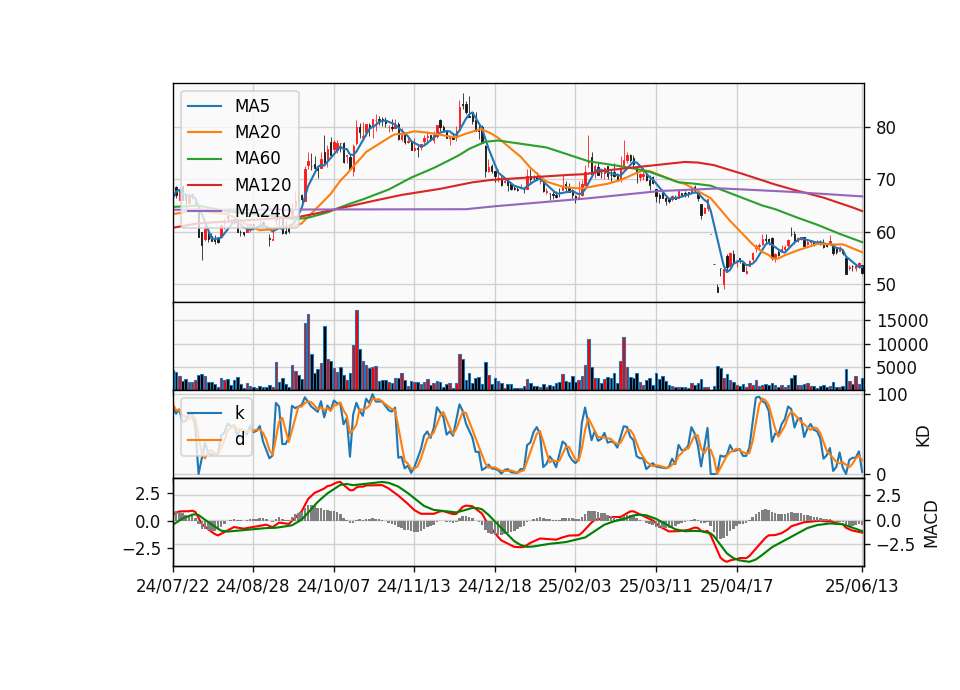Screen dimensions: 960x690
Task: Click the 80 price axis label
Action: click(886, 128)
